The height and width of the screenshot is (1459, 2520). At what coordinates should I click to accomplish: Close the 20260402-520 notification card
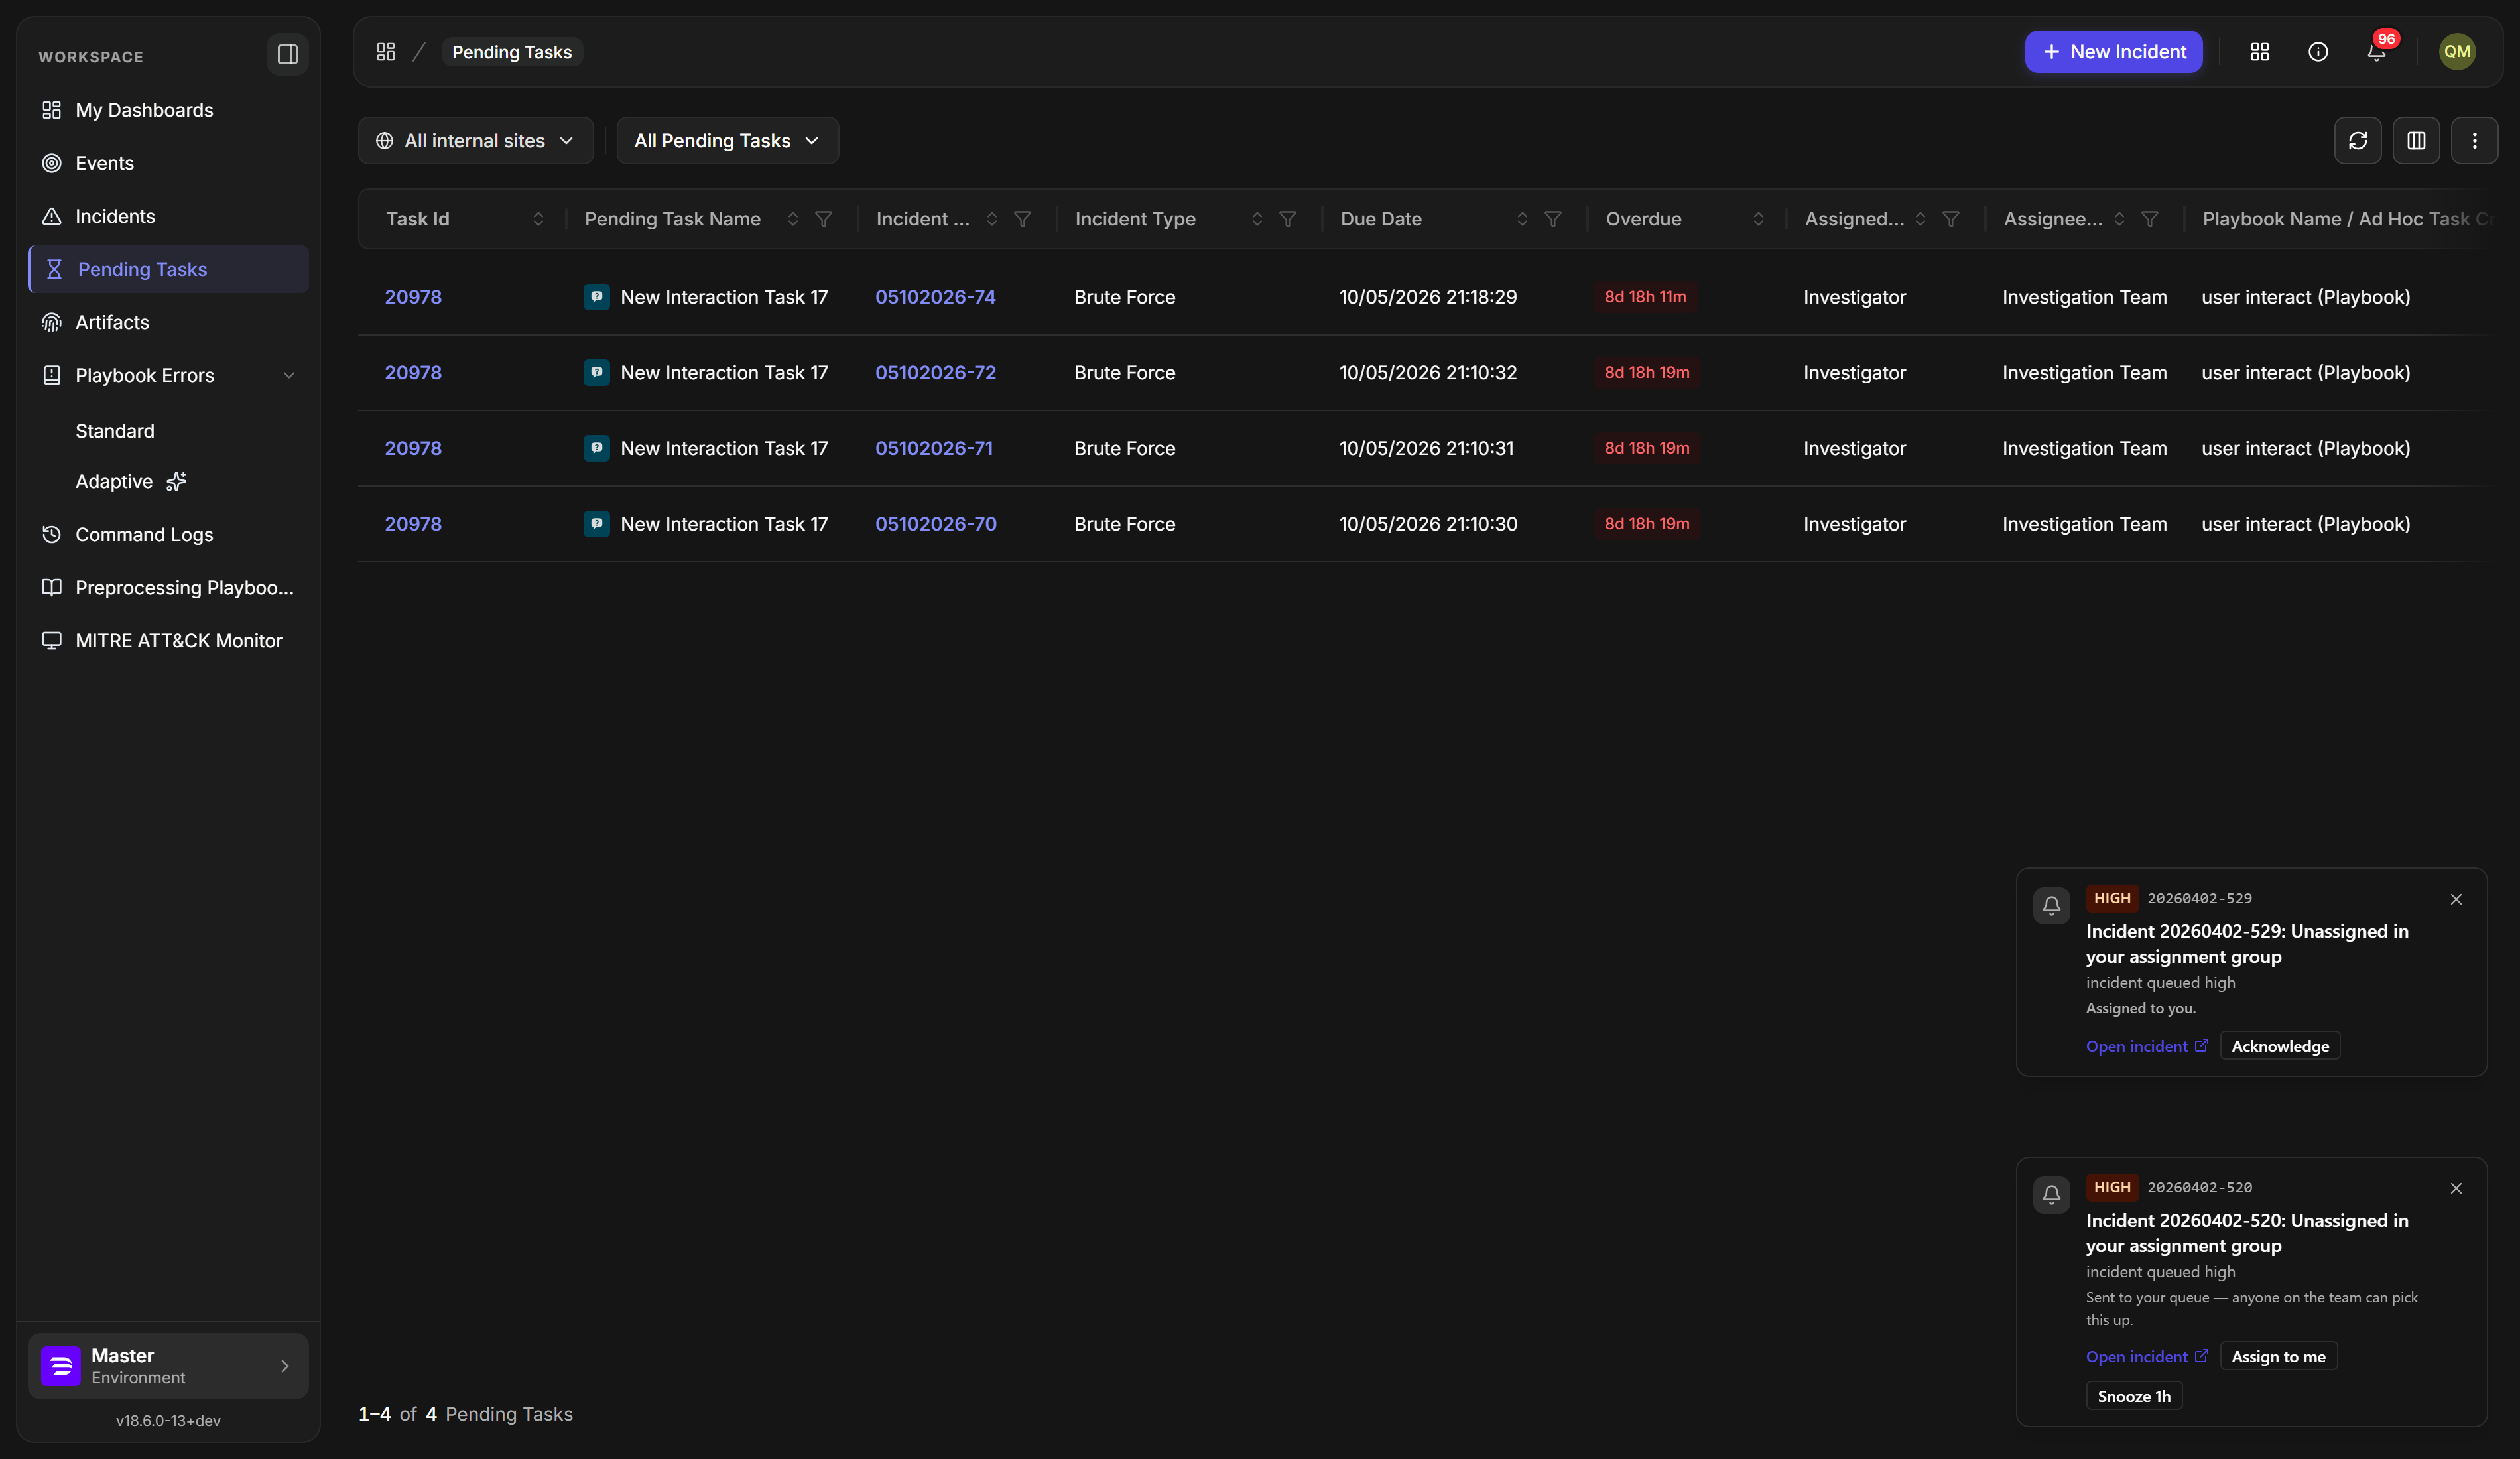[x=2456, y=1189]
